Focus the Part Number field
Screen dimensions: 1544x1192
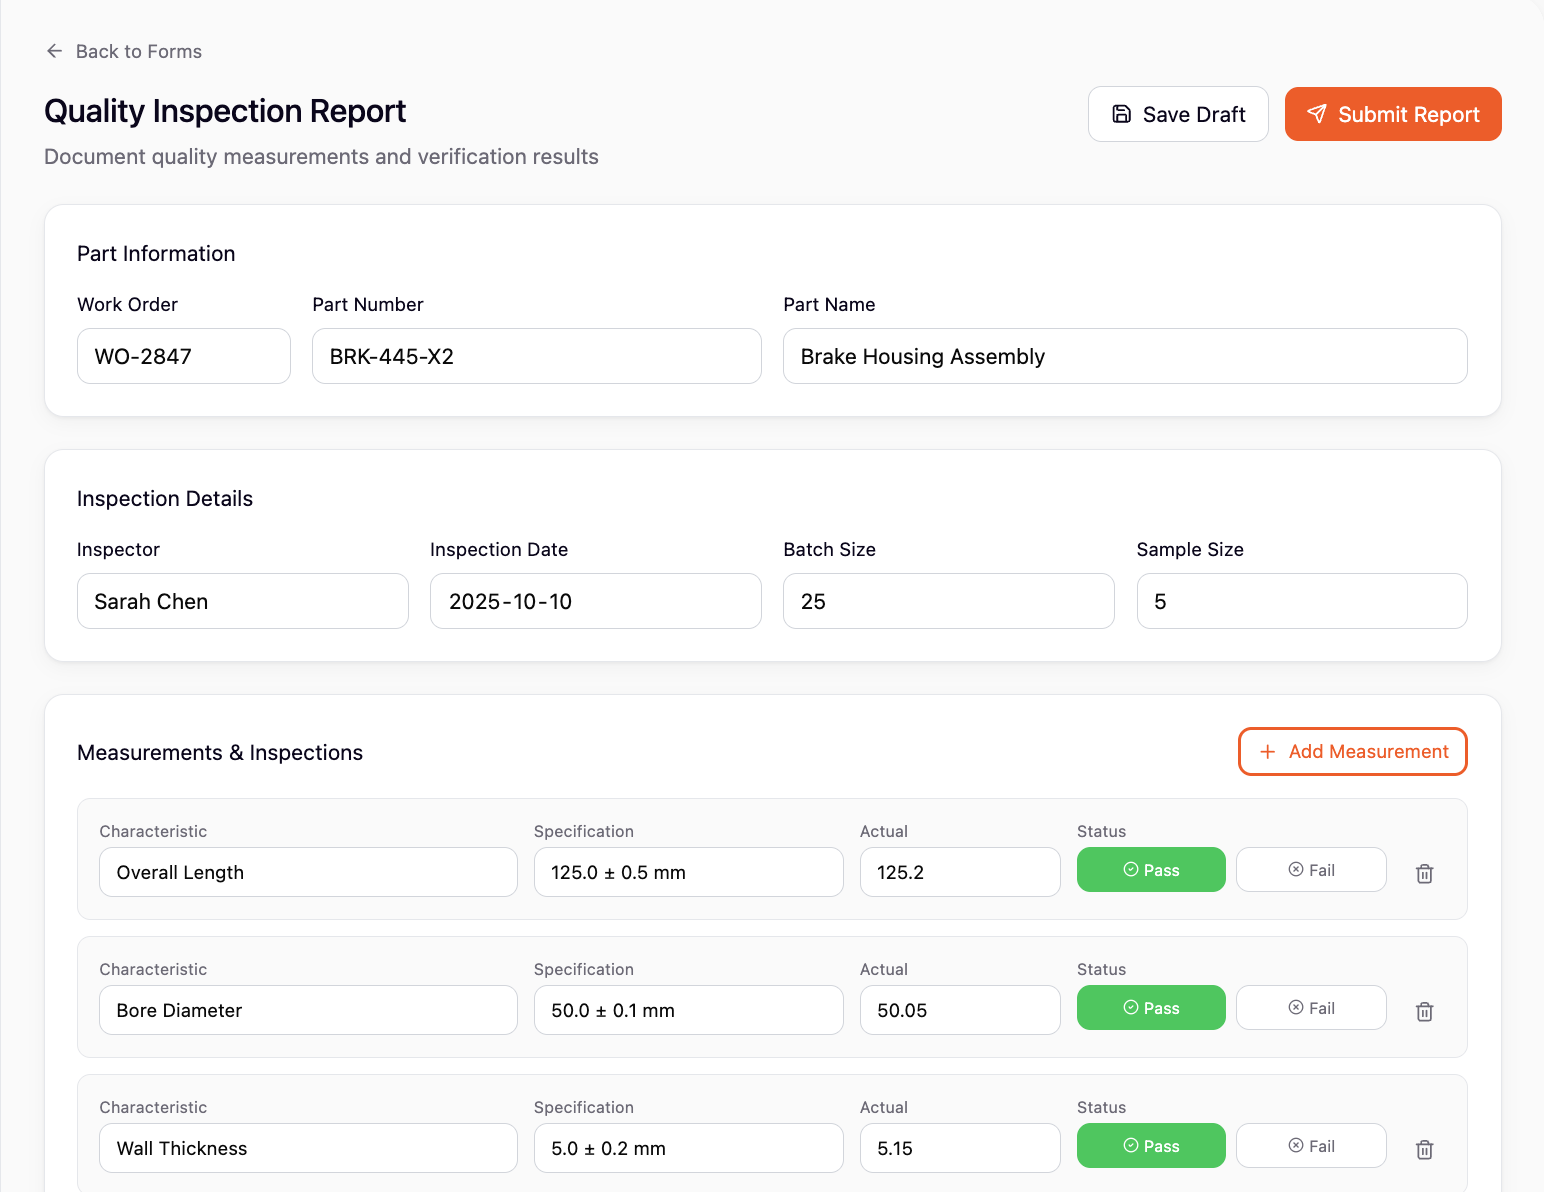tap(536, 356)
